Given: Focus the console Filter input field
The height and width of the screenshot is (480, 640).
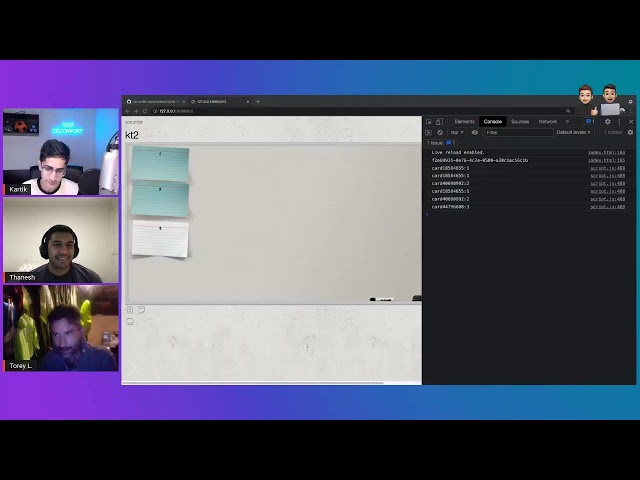Looking at the screenshot, I should coord(518,133).
